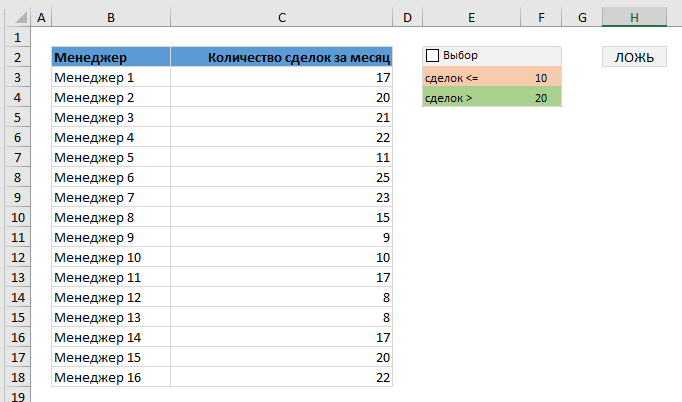This screenshot has width=682, height=402.
Task: Click deal count 8 for Менеджер 12
Action: tap(281, 297)
